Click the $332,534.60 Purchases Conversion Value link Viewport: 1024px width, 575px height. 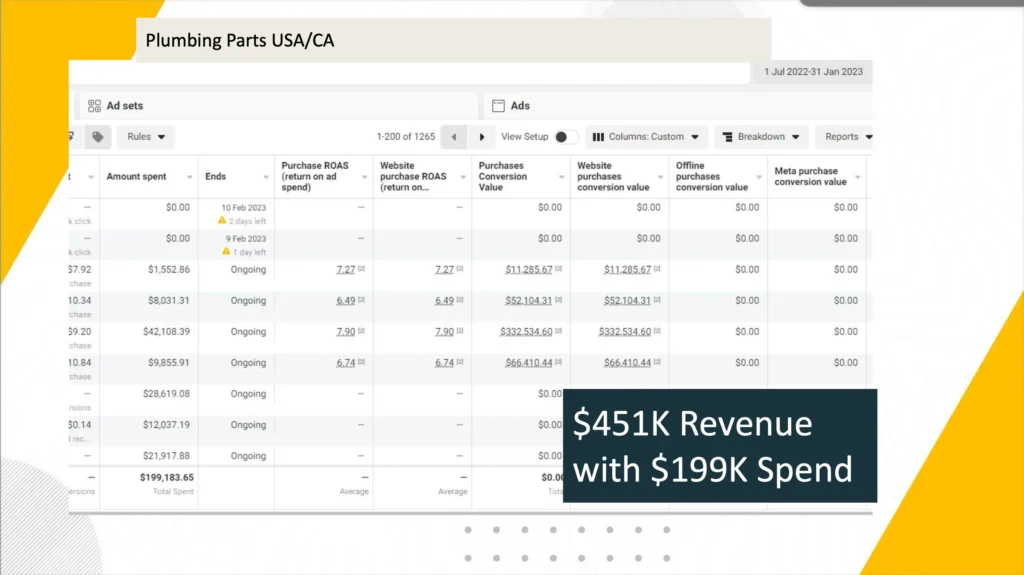(528, 332)
